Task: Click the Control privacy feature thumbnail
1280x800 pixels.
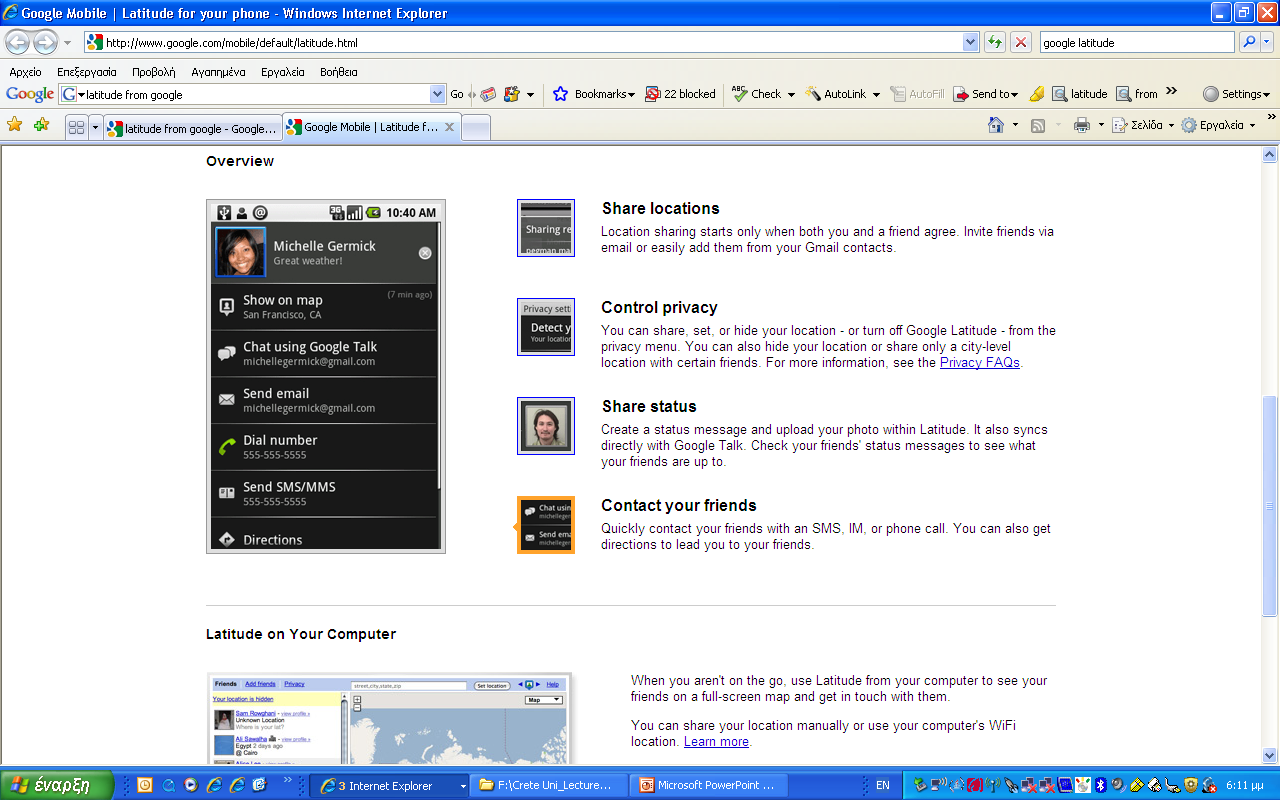Action: (x=546, y=327)
